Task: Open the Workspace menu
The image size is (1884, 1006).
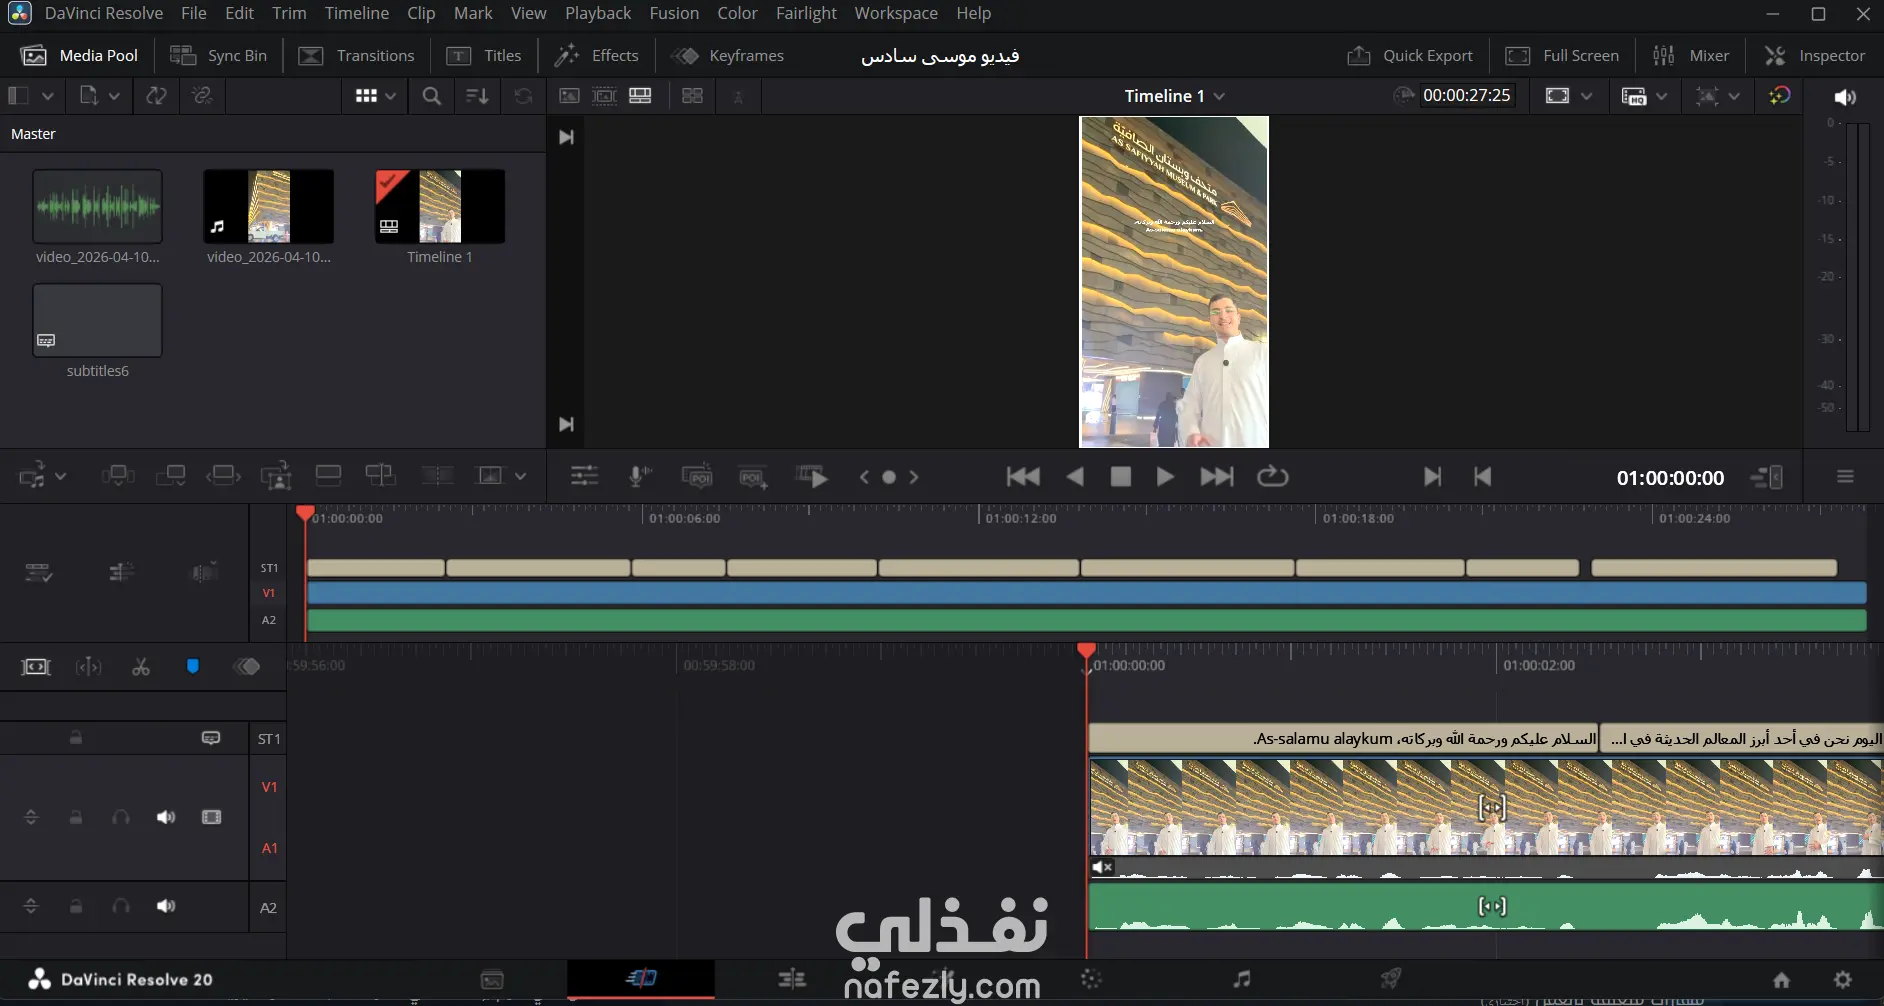Action: point(896,13)
